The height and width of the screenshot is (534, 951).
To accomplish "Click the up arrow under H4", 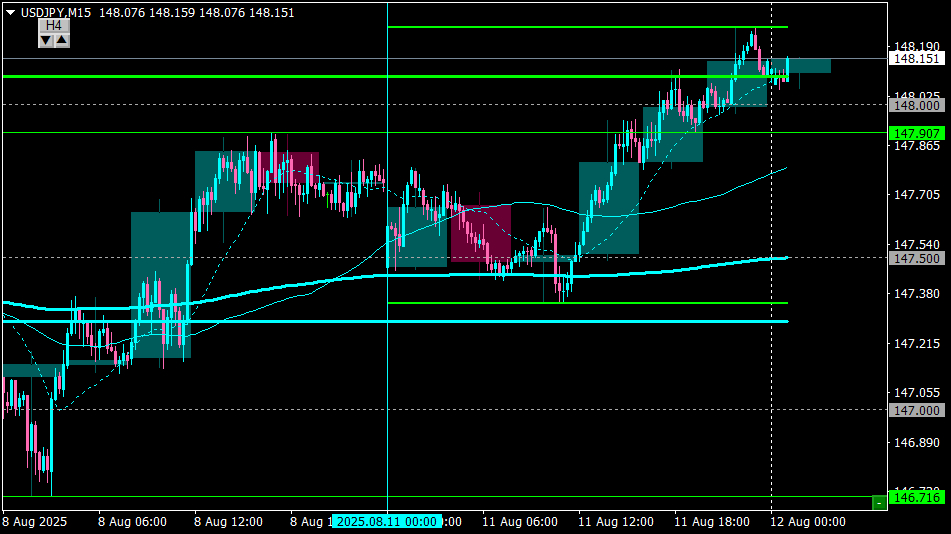I will tap(62, 41).
